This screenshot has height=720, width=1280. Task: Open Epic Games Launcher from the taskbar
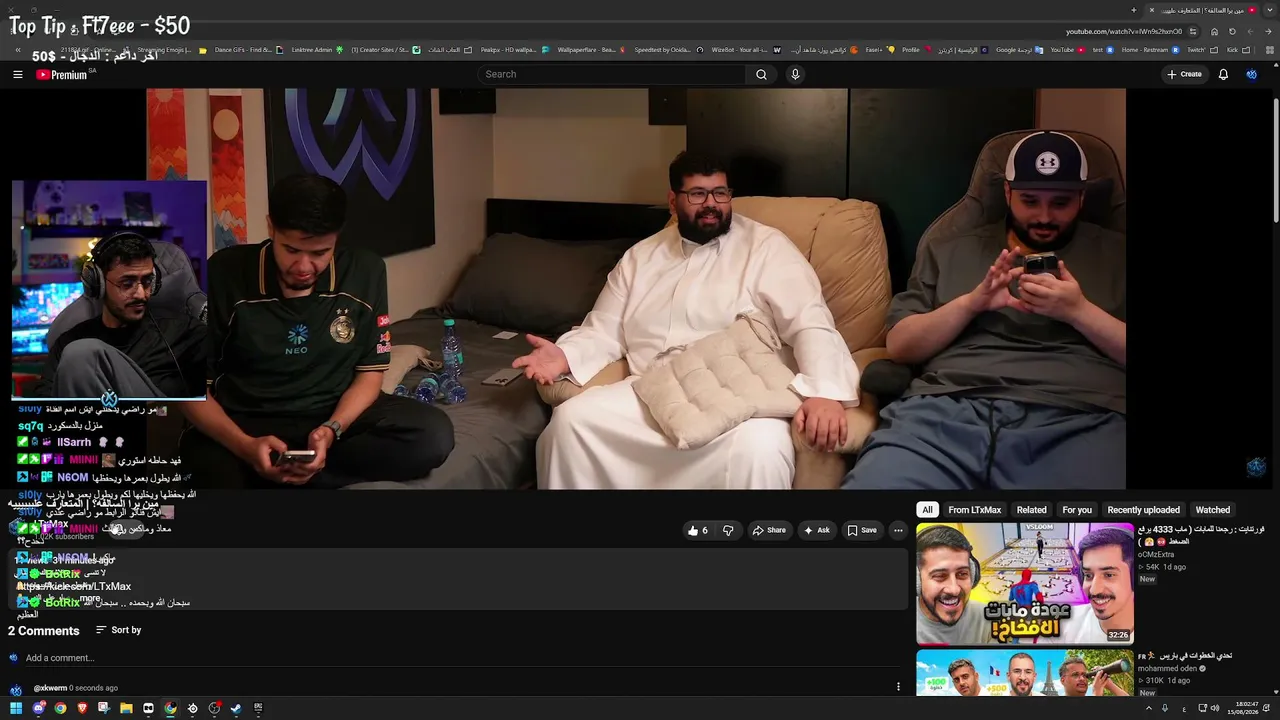tap(258, 709)
